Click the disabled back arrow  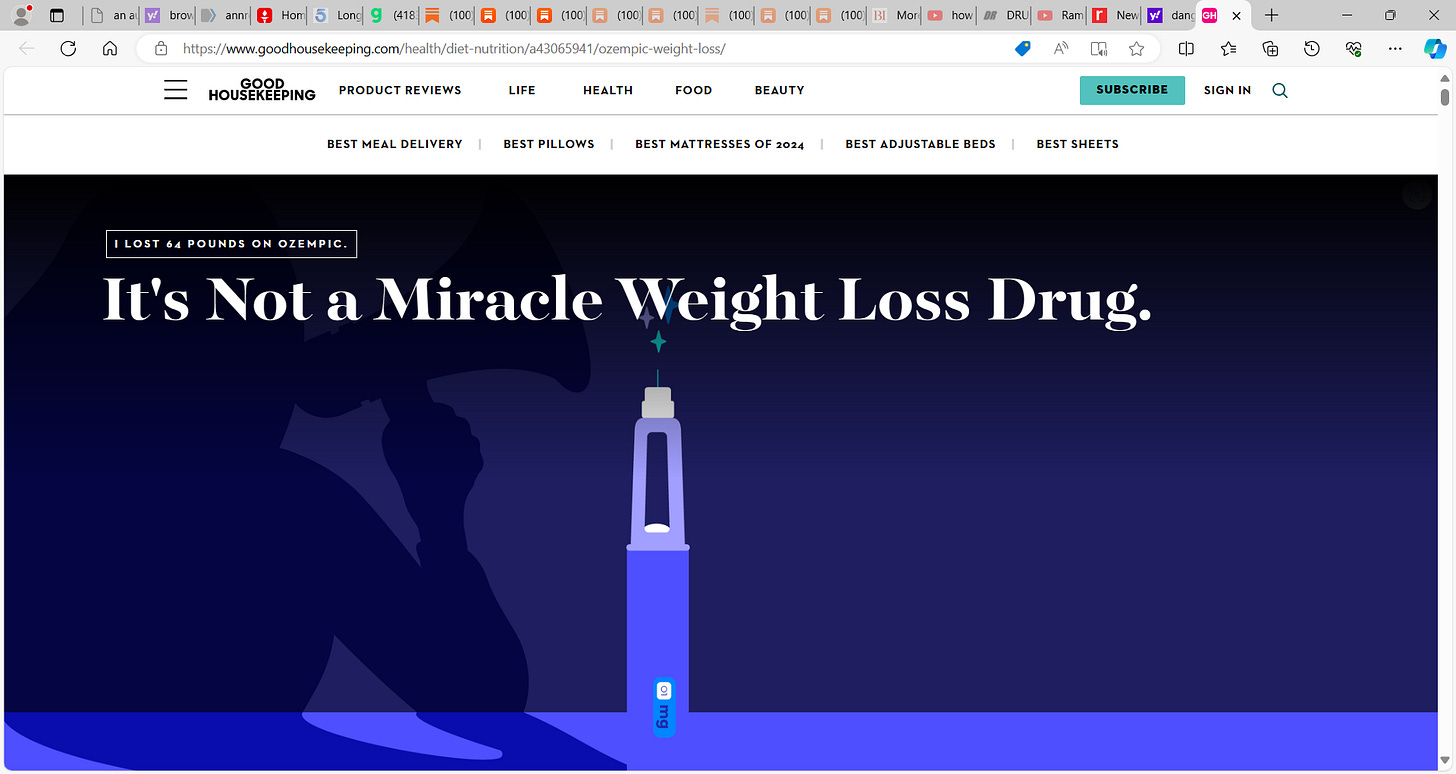point(26,48)
